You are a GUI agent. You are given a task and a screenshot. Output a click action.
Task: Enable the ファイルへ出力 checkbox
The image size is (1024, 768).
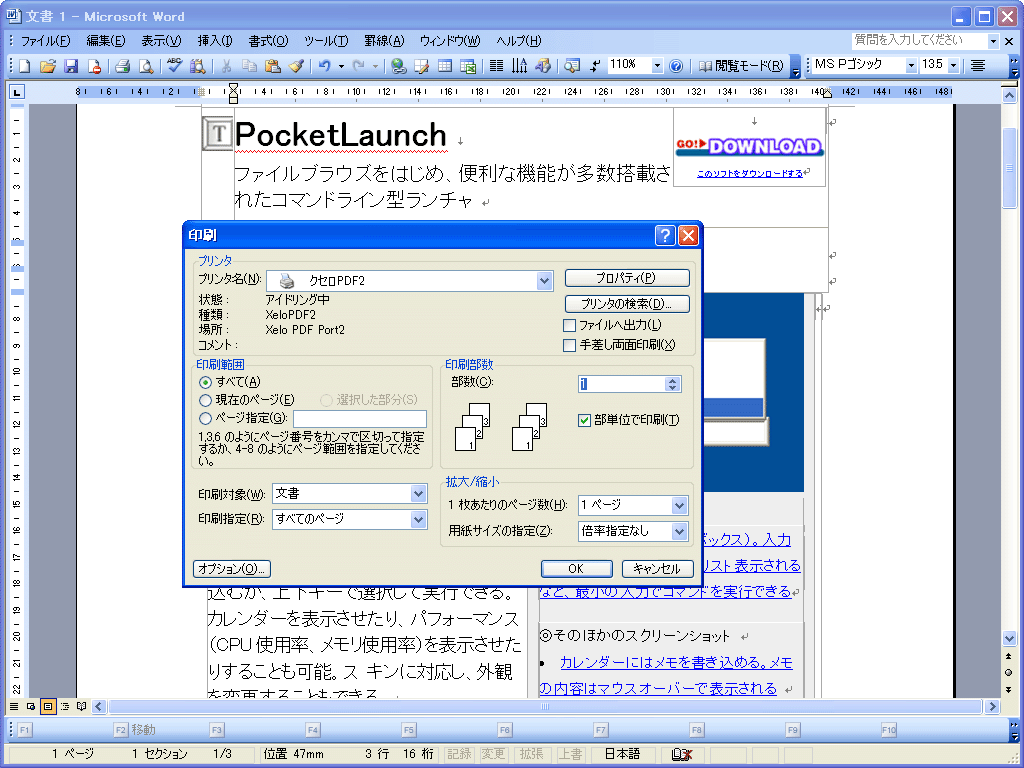570,326
